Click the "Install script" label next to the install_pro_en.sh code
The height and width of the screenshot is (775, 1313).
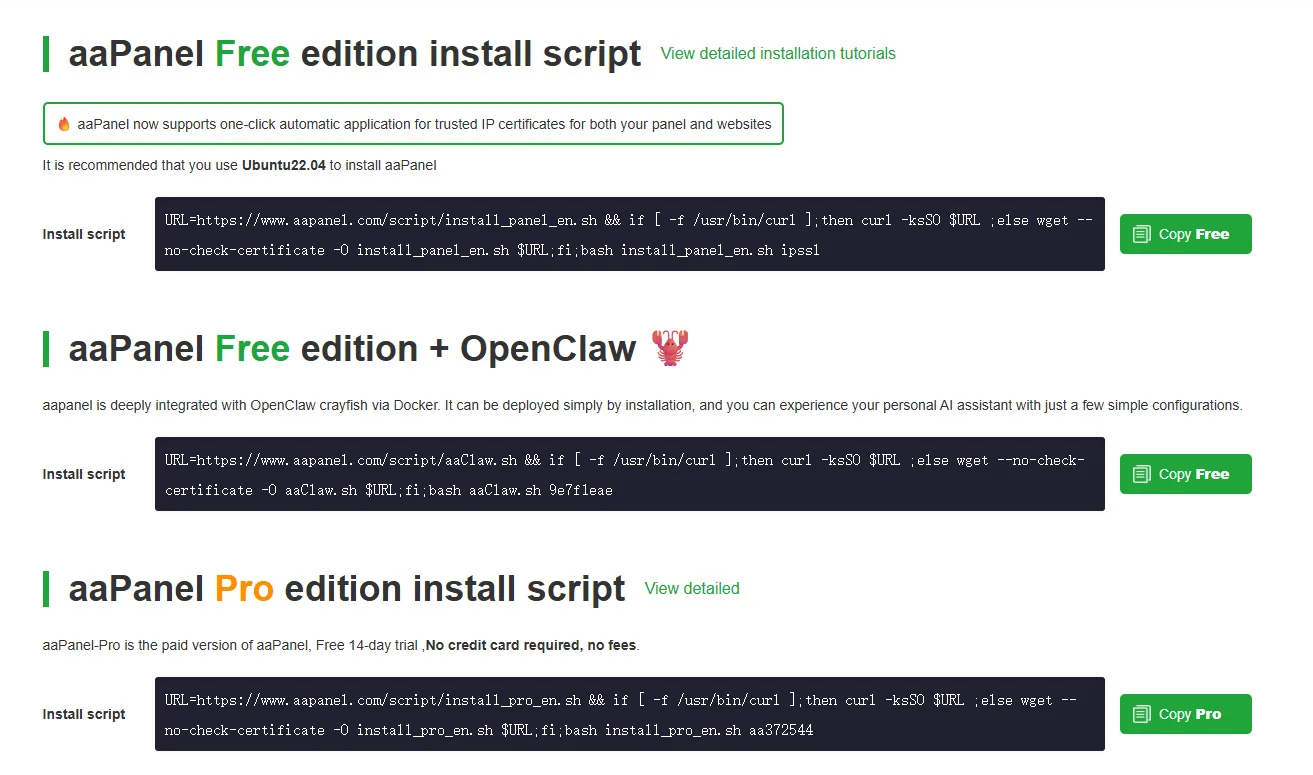click(84, 714)
